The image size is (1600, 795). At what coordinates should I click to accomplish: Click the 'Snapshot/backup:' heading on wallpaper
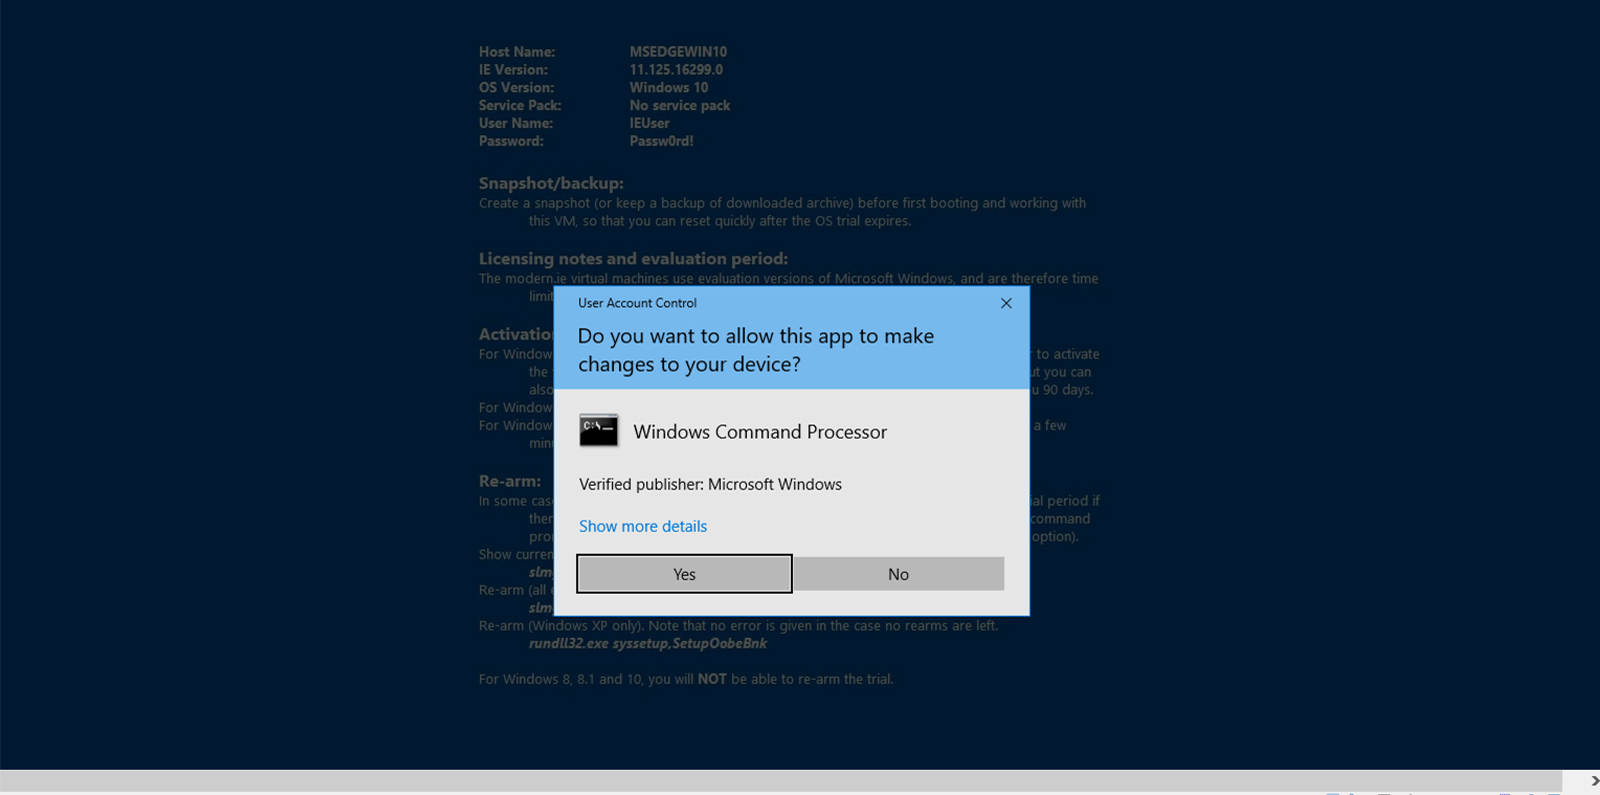551,183
